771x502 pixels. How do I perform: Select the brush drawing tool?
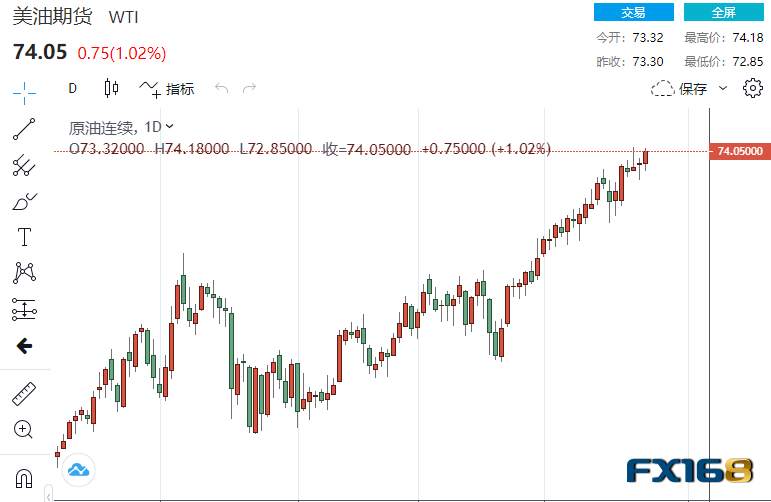click(x=24, y=201)
